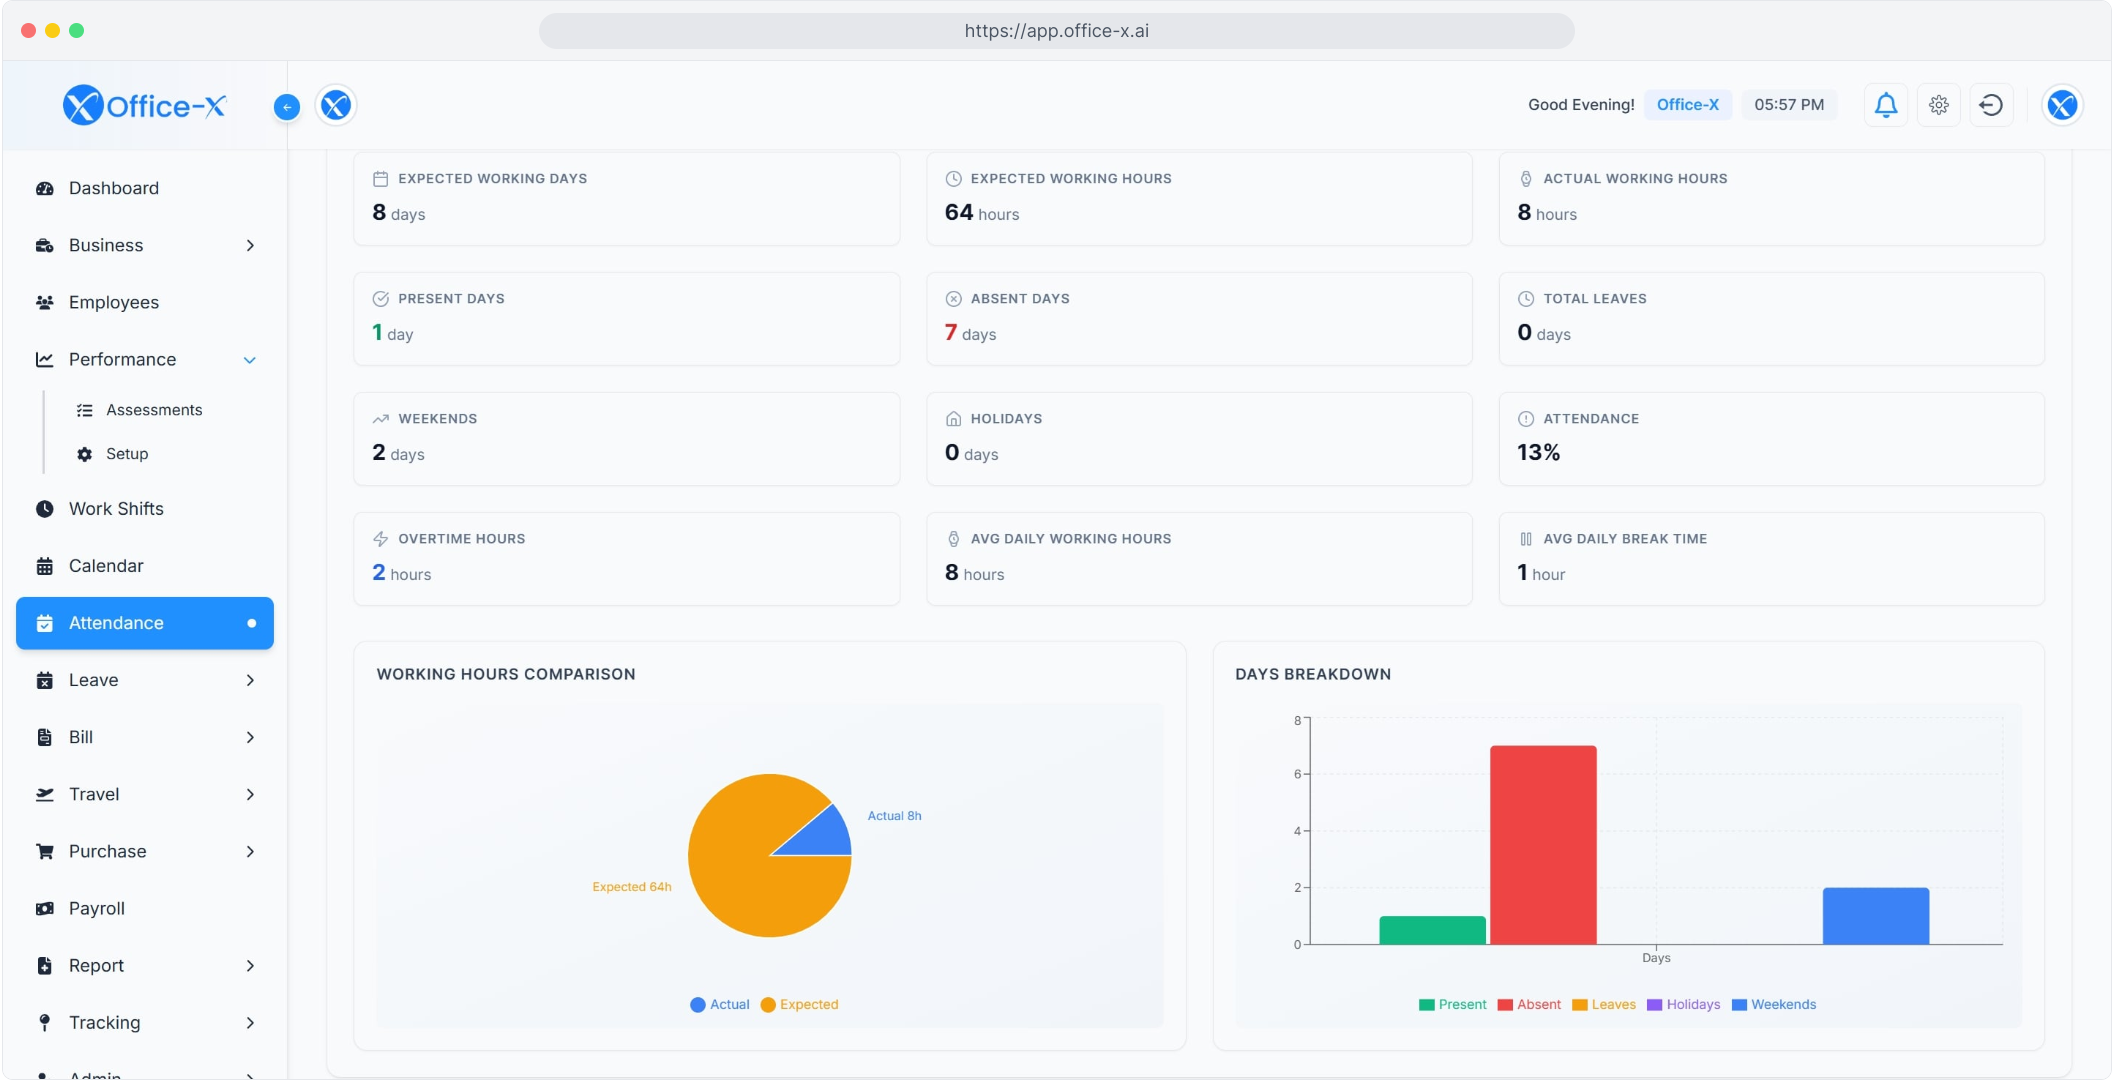
Task: Collapse sidebar using the blue arrow button
Action: coord(287,107)
